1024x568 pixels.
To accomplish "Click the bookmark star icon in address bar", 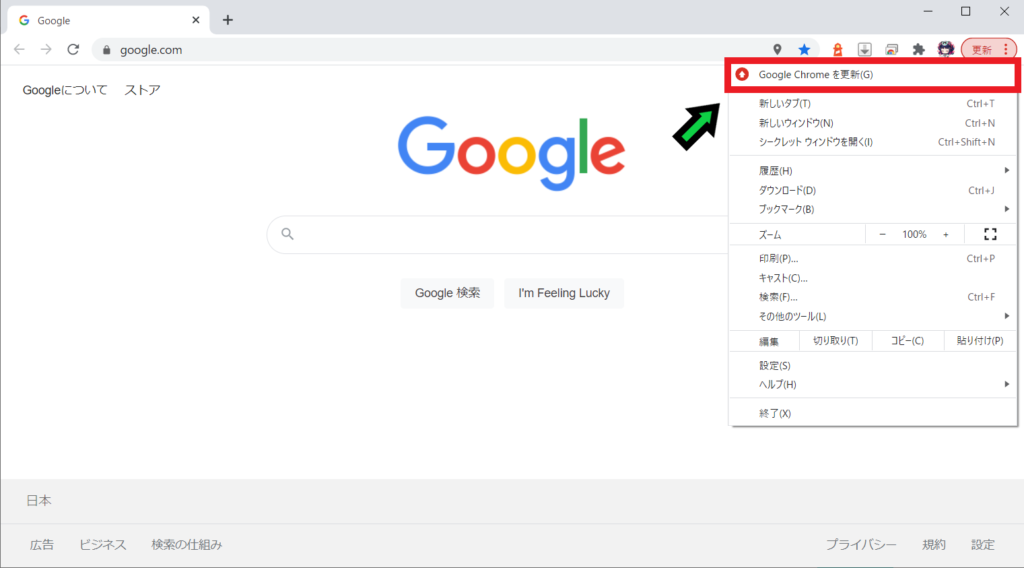I will [x=804, y=49].
